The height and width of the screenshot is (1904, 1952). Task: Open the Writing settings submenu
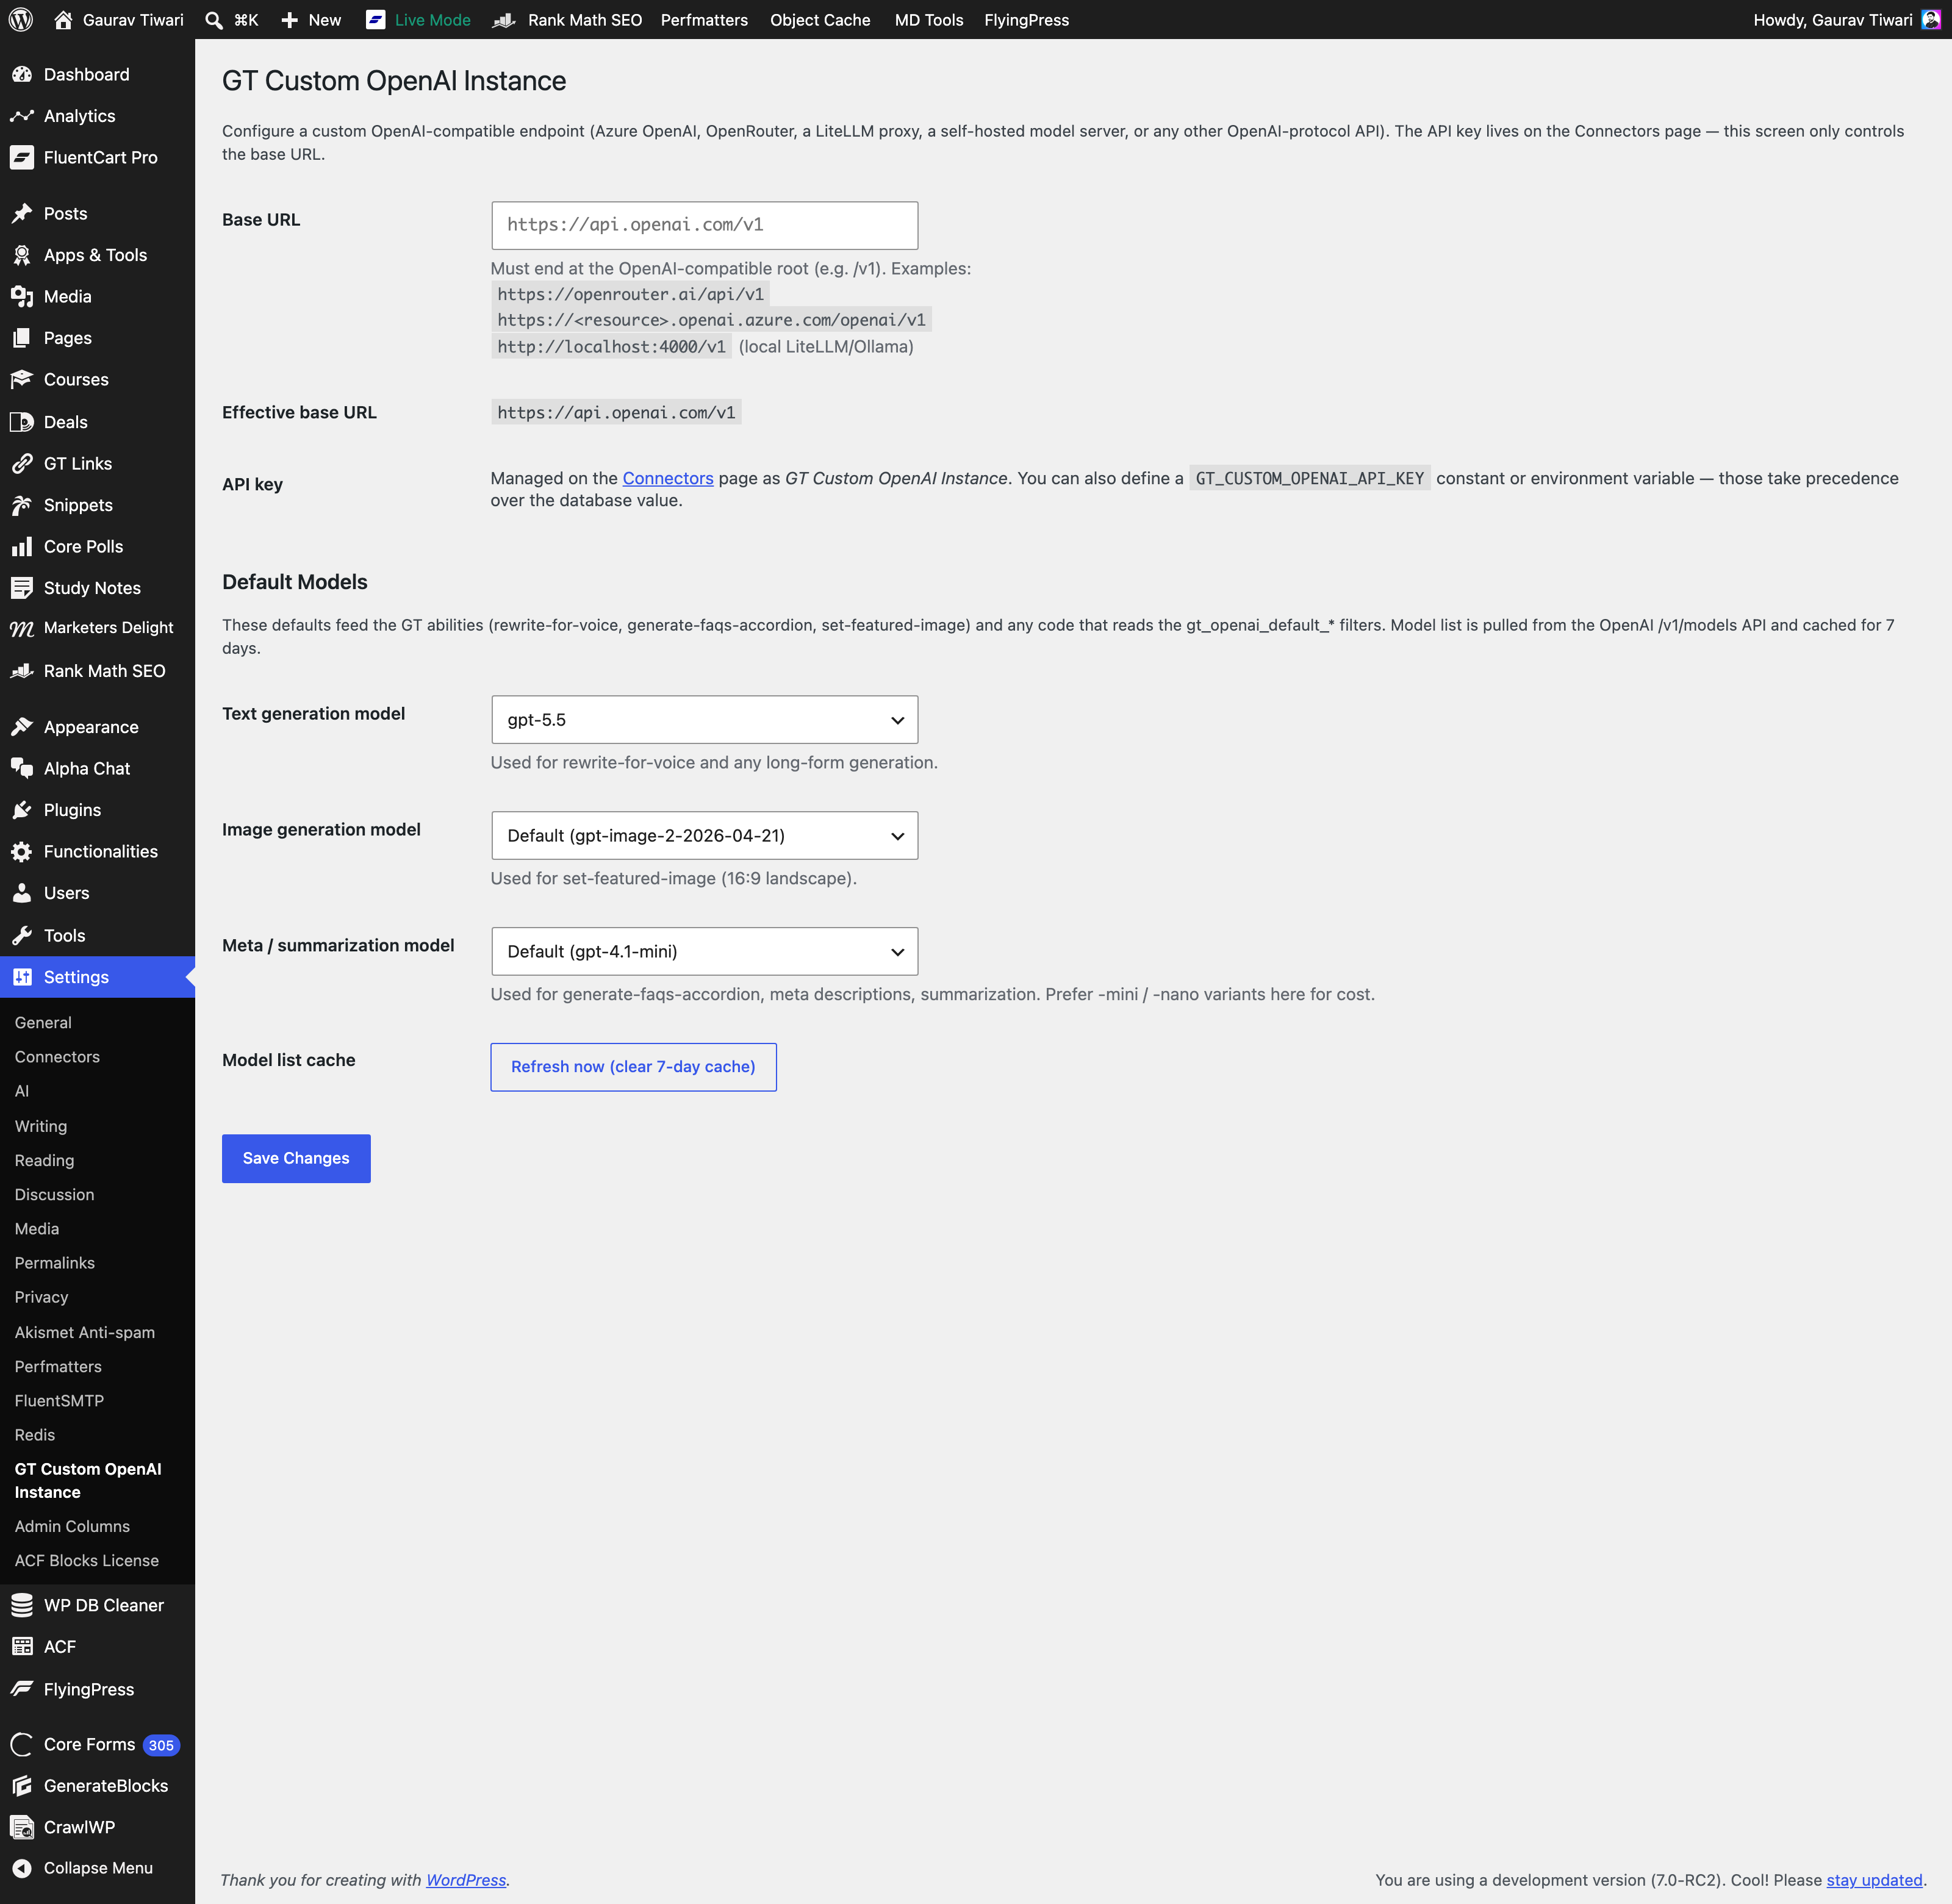point(41,1127)
